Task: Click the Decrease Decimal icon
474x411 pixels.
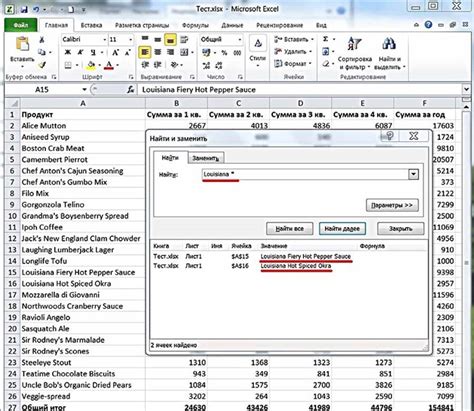Action: point(219,65)
